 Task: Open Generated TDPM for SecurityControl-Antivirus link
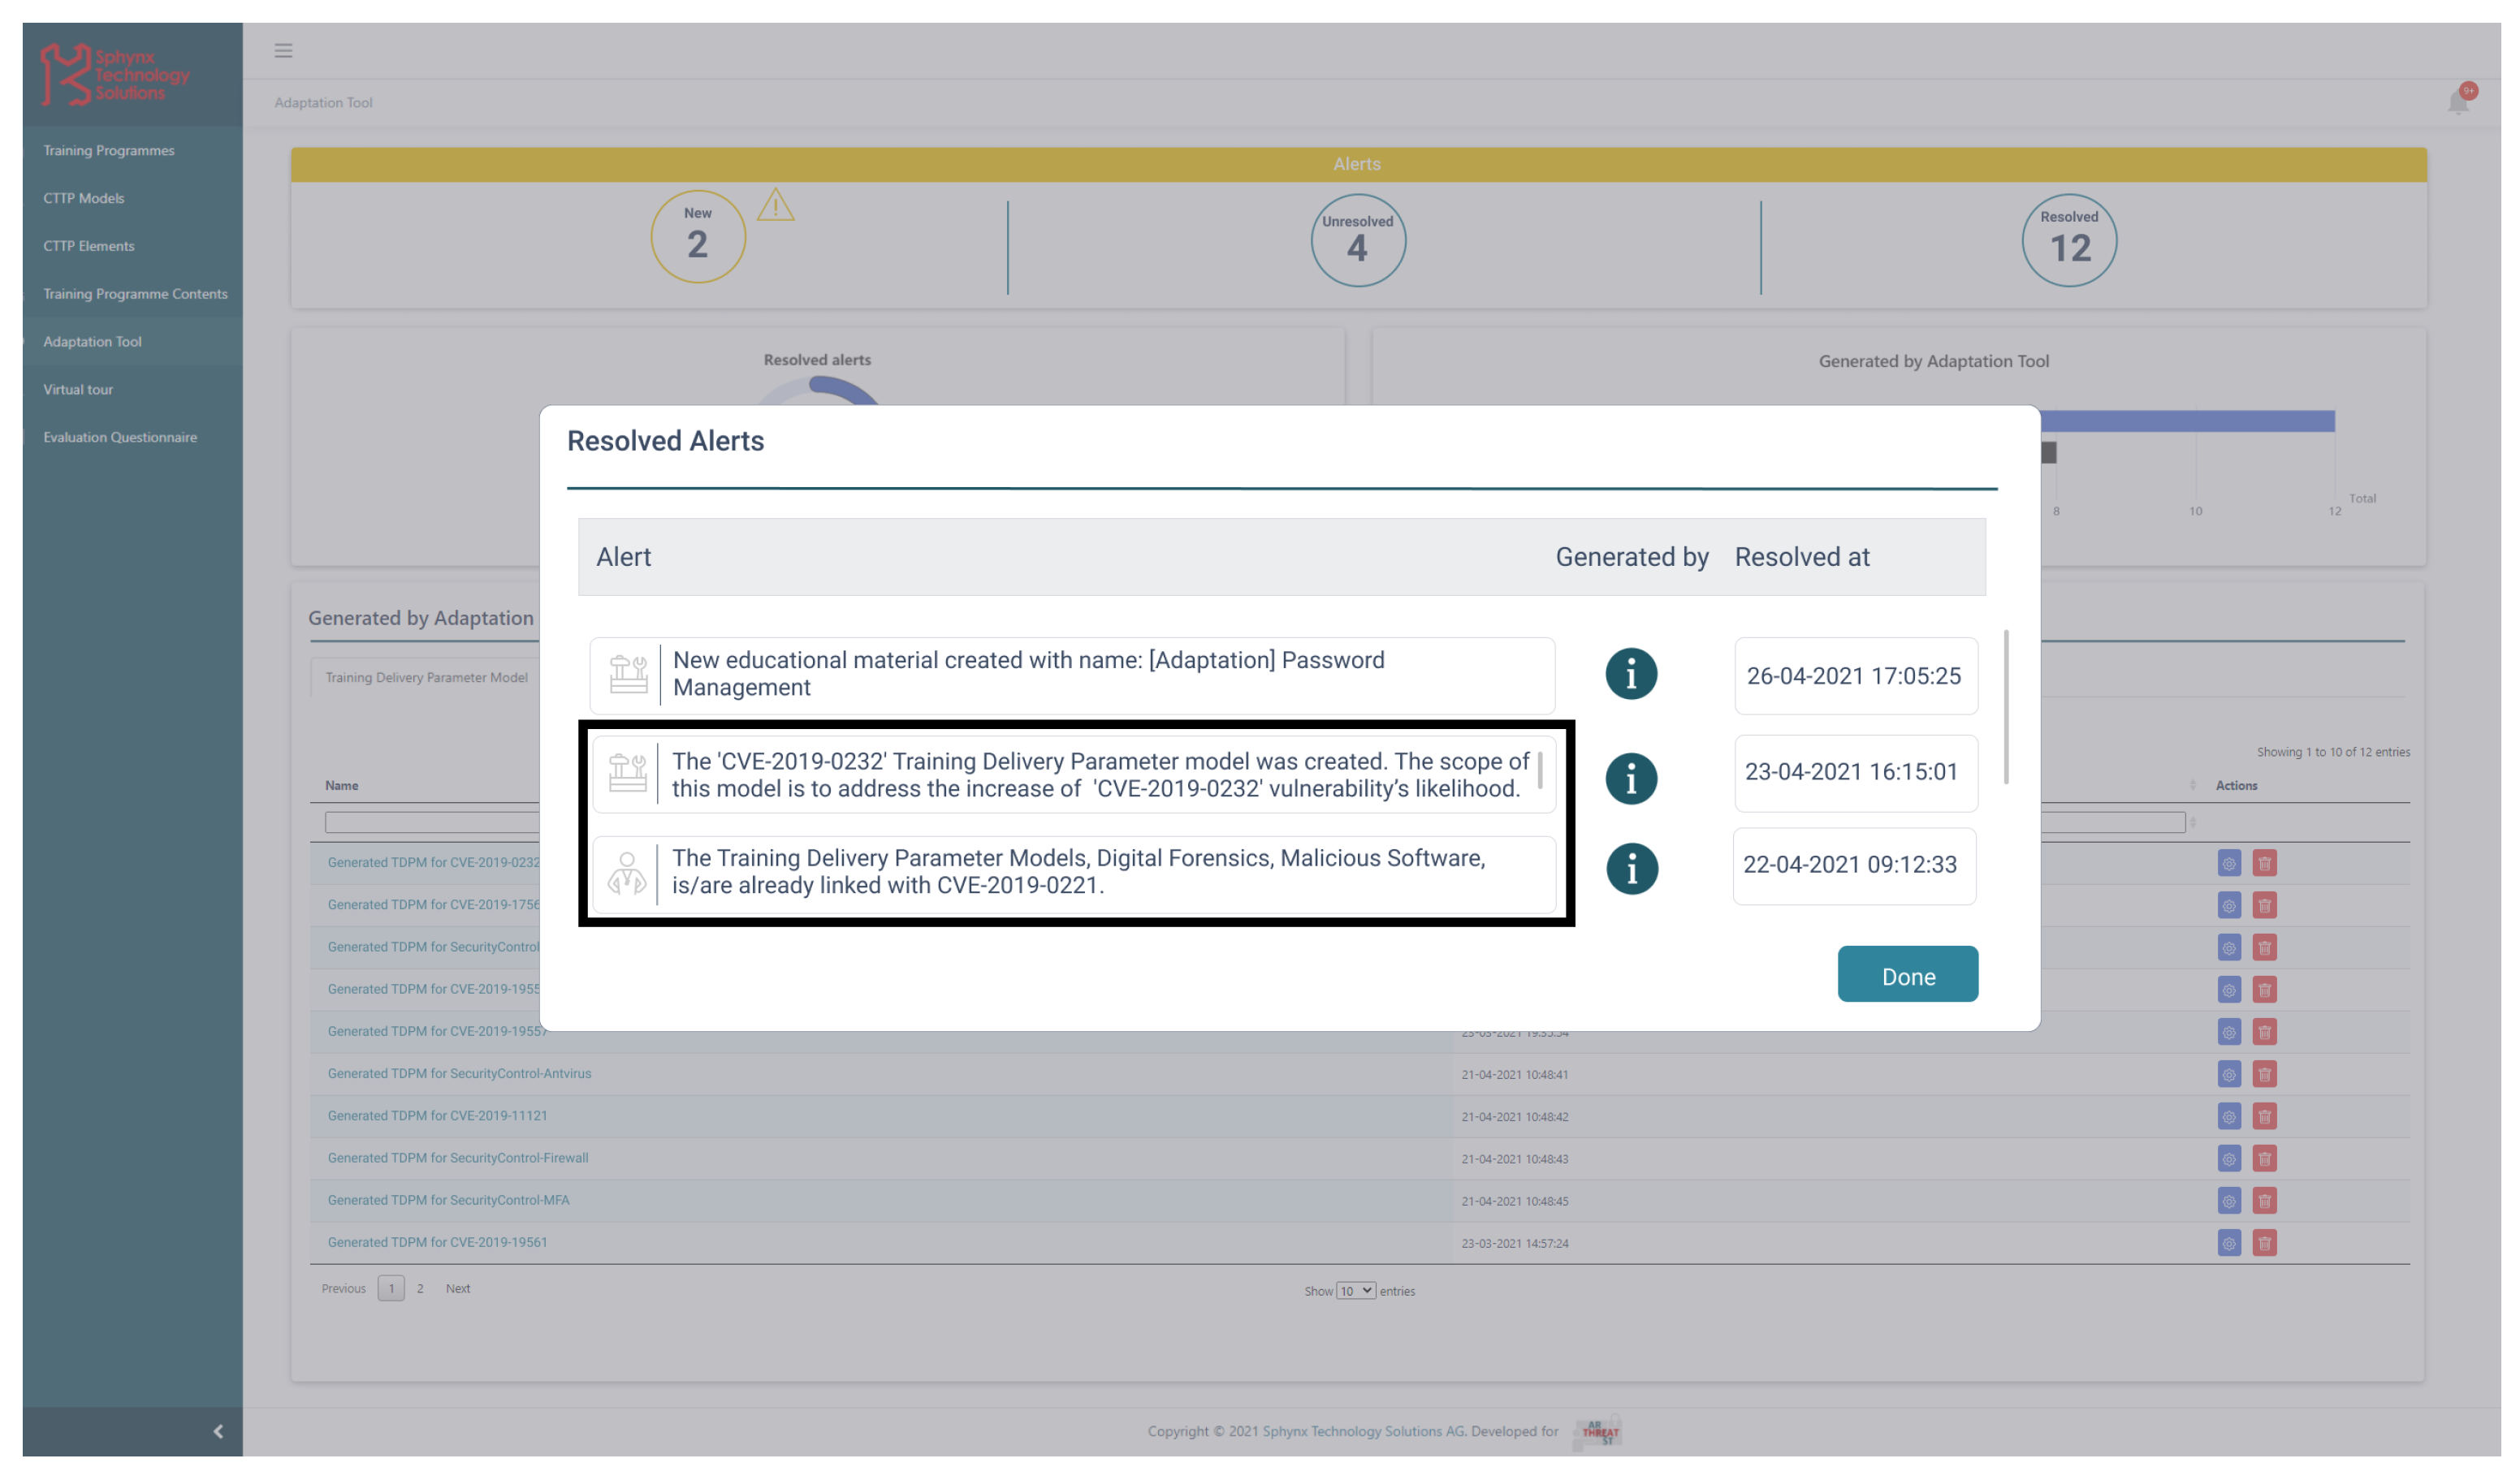pos(459,1073)
